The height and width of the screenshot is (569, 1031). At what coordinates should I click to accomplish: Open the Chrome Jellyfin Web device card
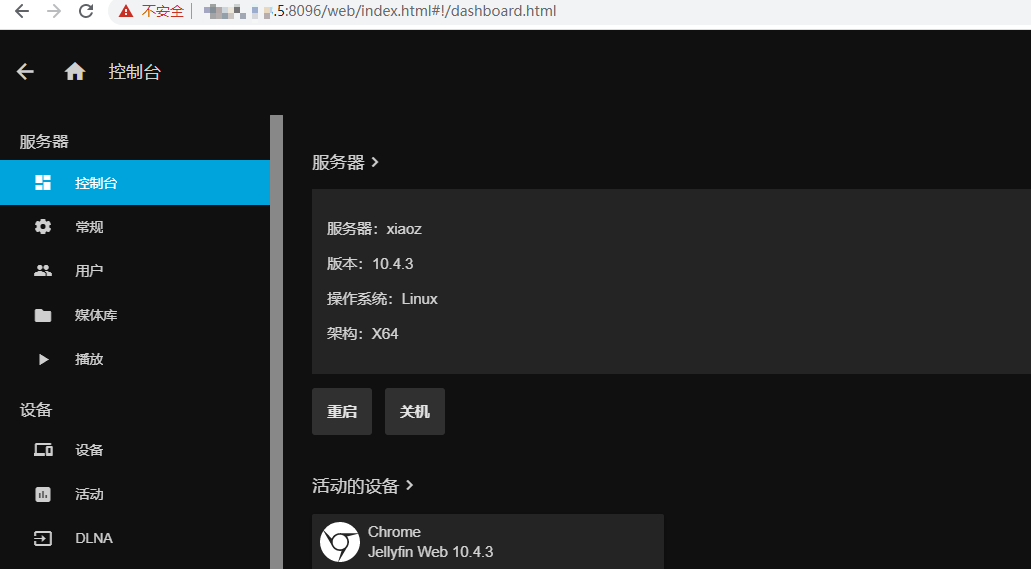click(488, 542)
